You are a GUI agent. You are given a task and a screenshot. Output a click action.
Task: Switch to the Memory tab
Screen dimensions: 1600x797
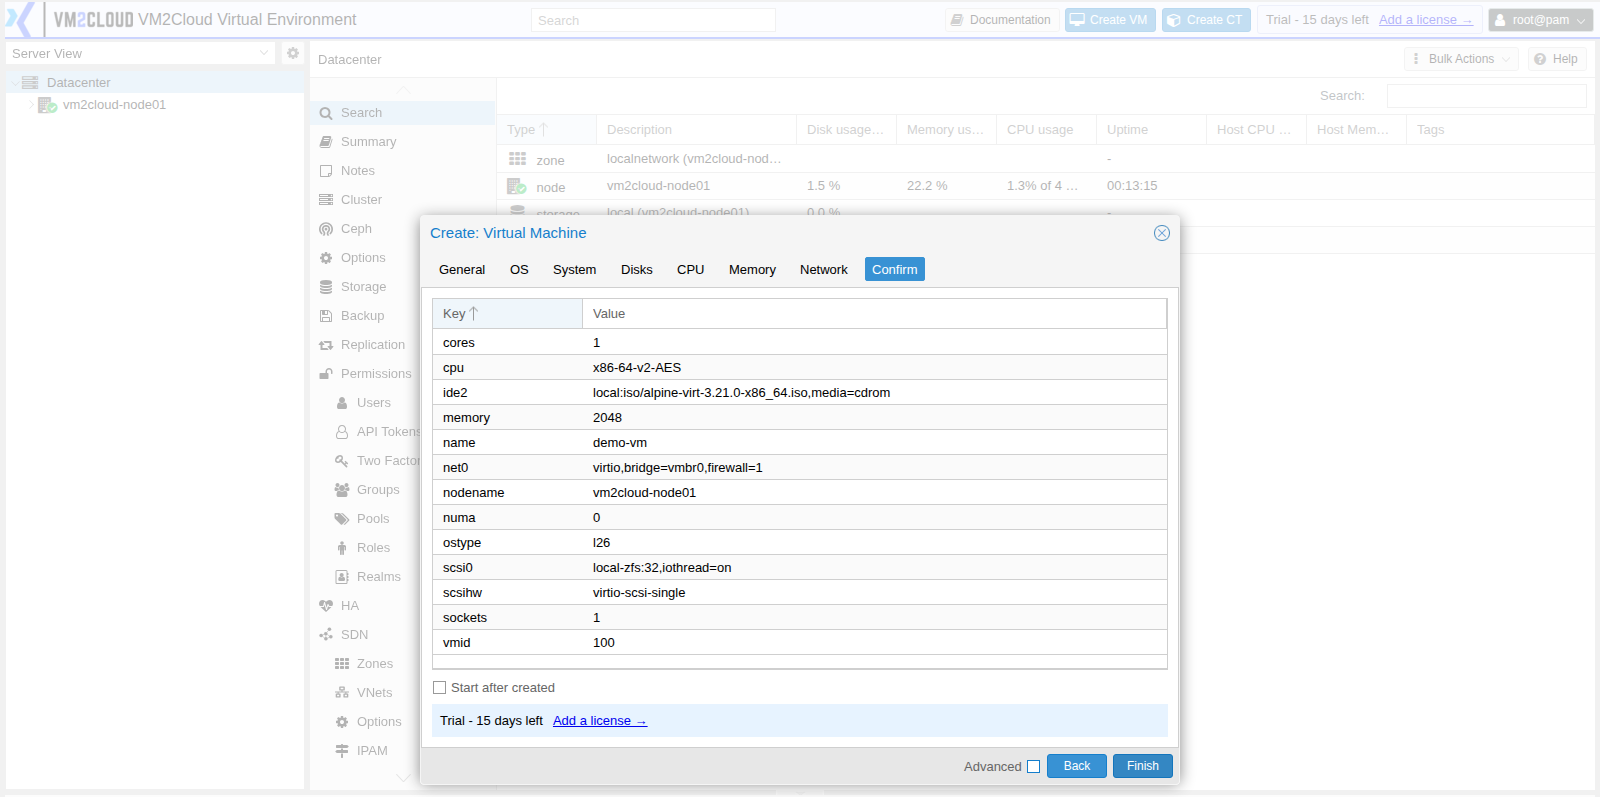(x=752, y=270)
